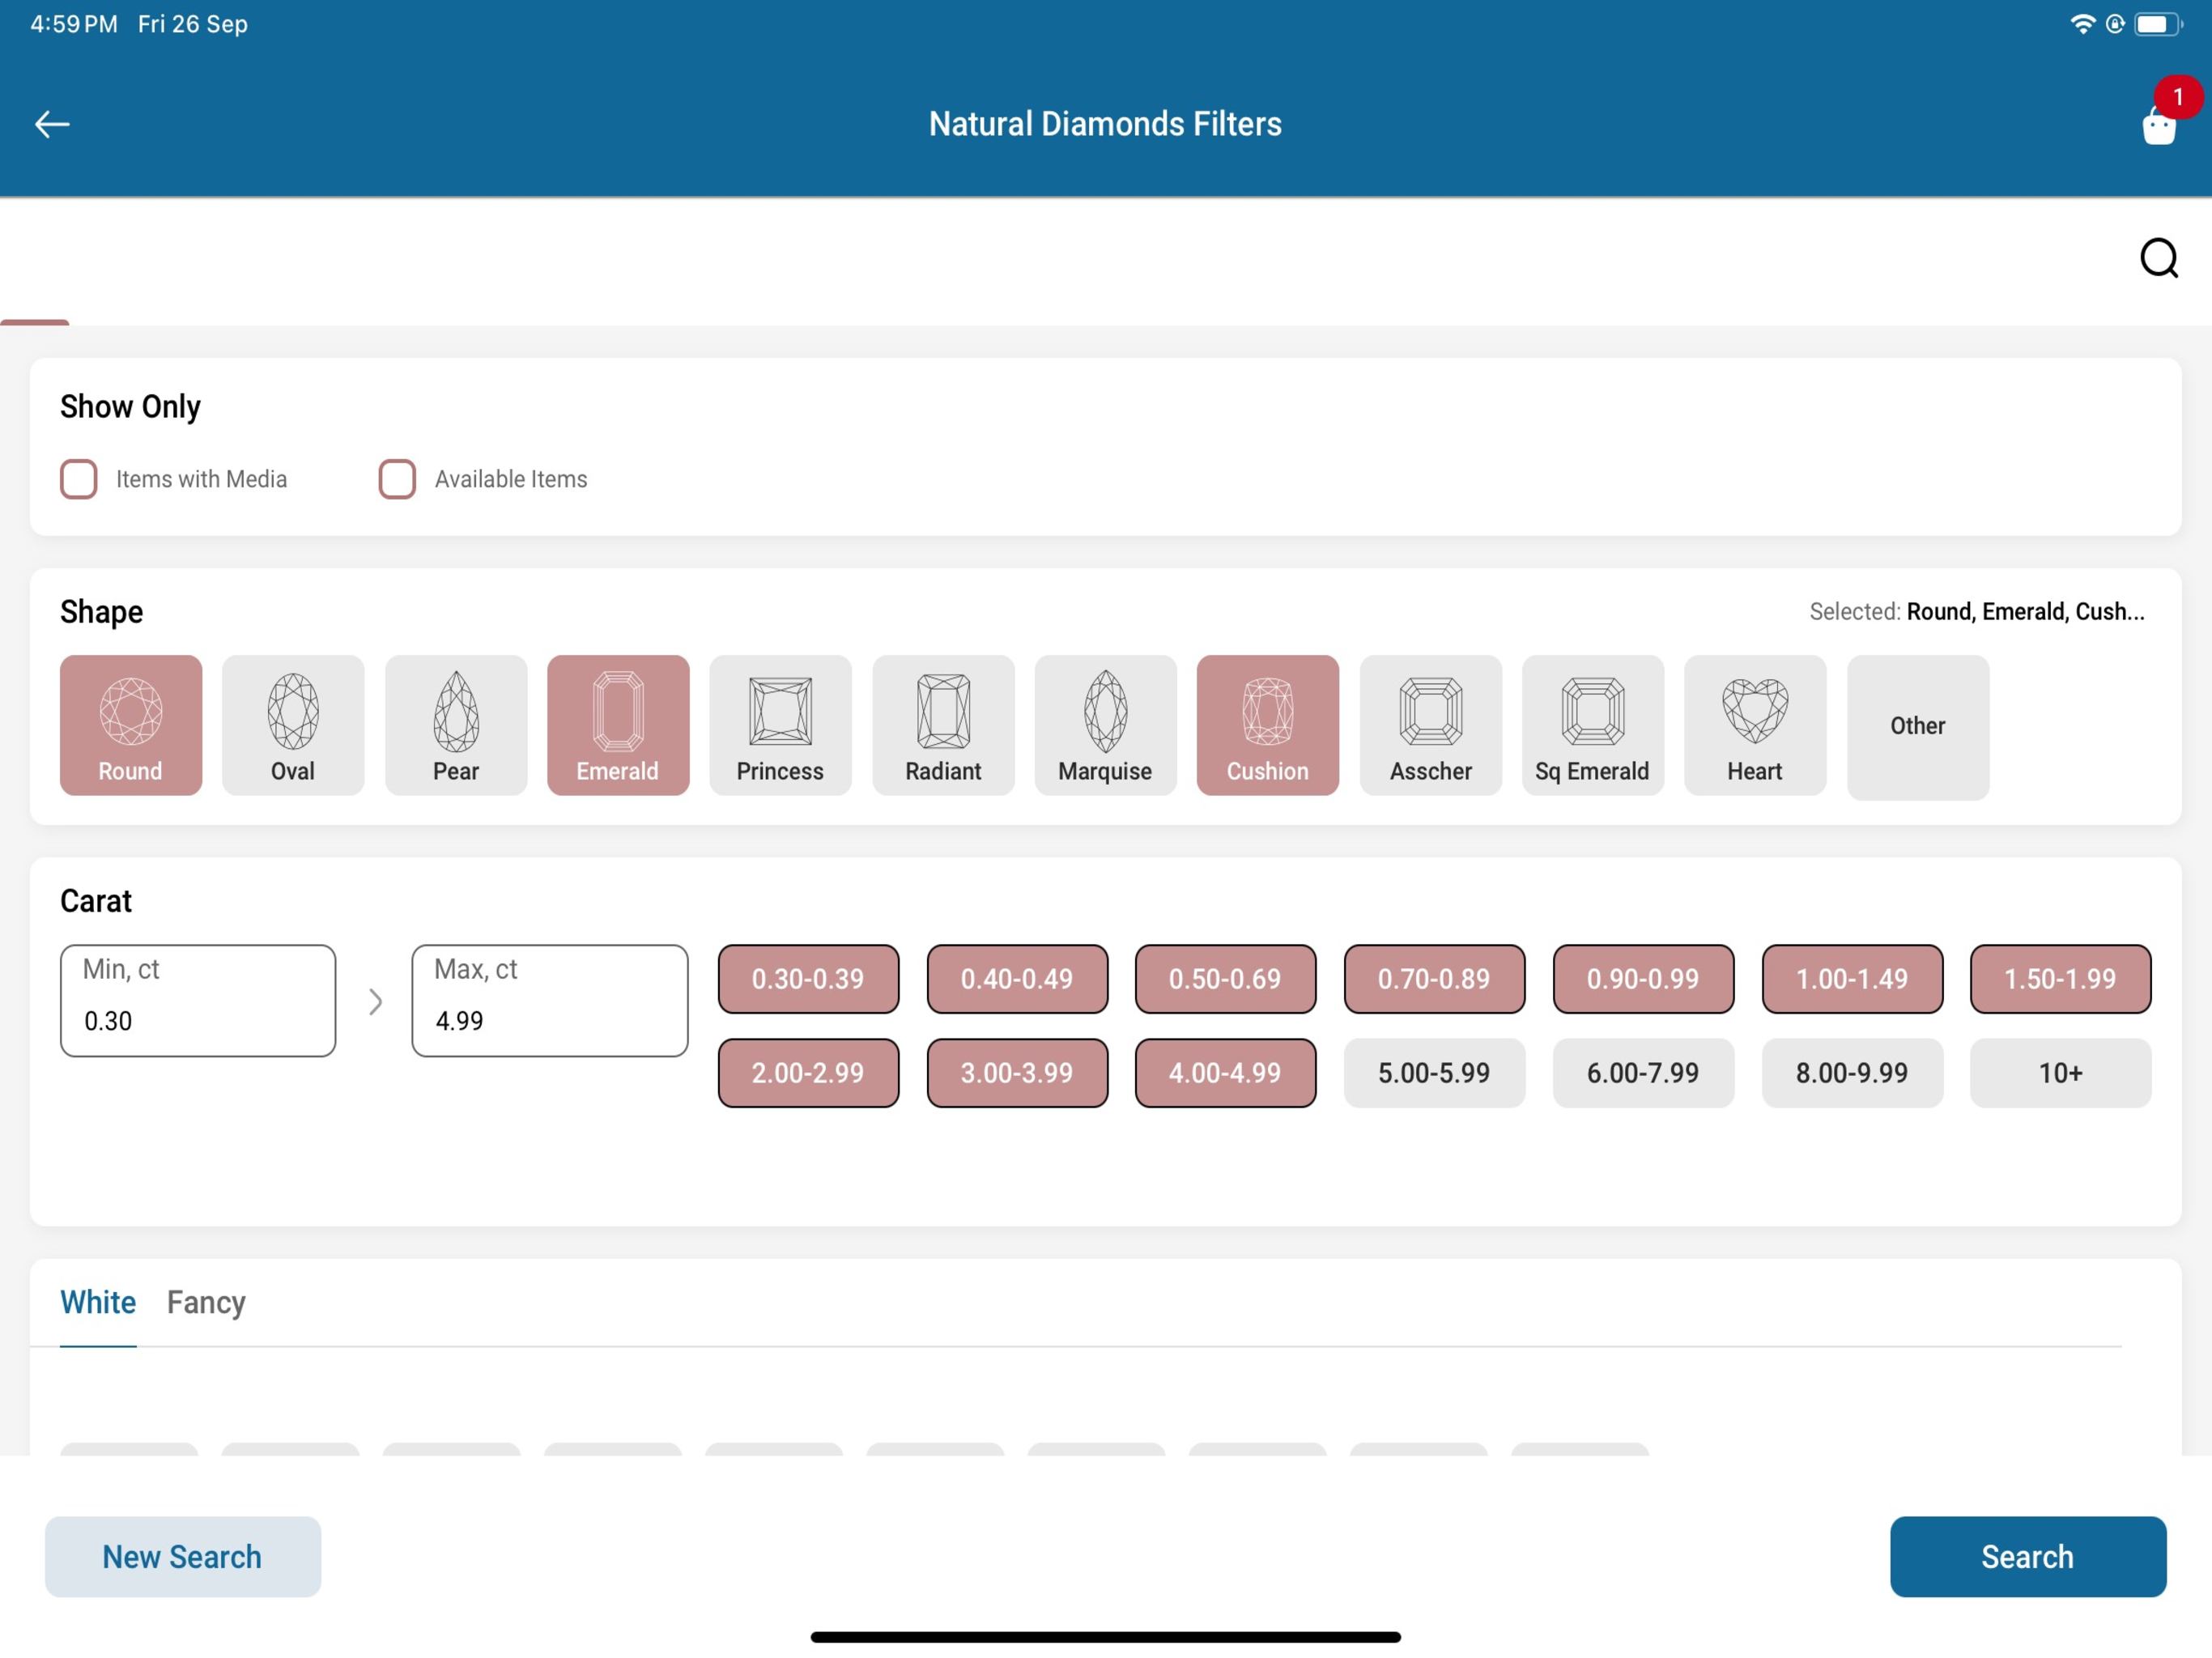Check Wi-Fi status icon
The width and height of the screenshot is (2212, 1658).
(2083, 24)
